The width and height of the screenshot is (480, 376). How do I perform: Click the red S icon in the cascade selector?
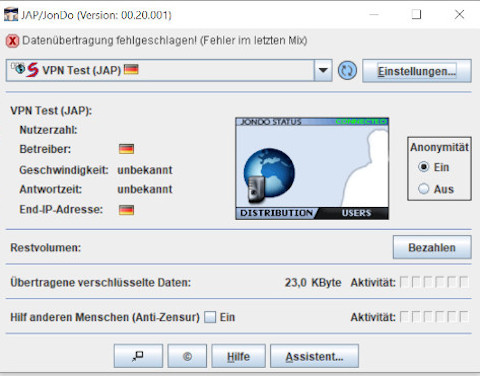point(33,70)
